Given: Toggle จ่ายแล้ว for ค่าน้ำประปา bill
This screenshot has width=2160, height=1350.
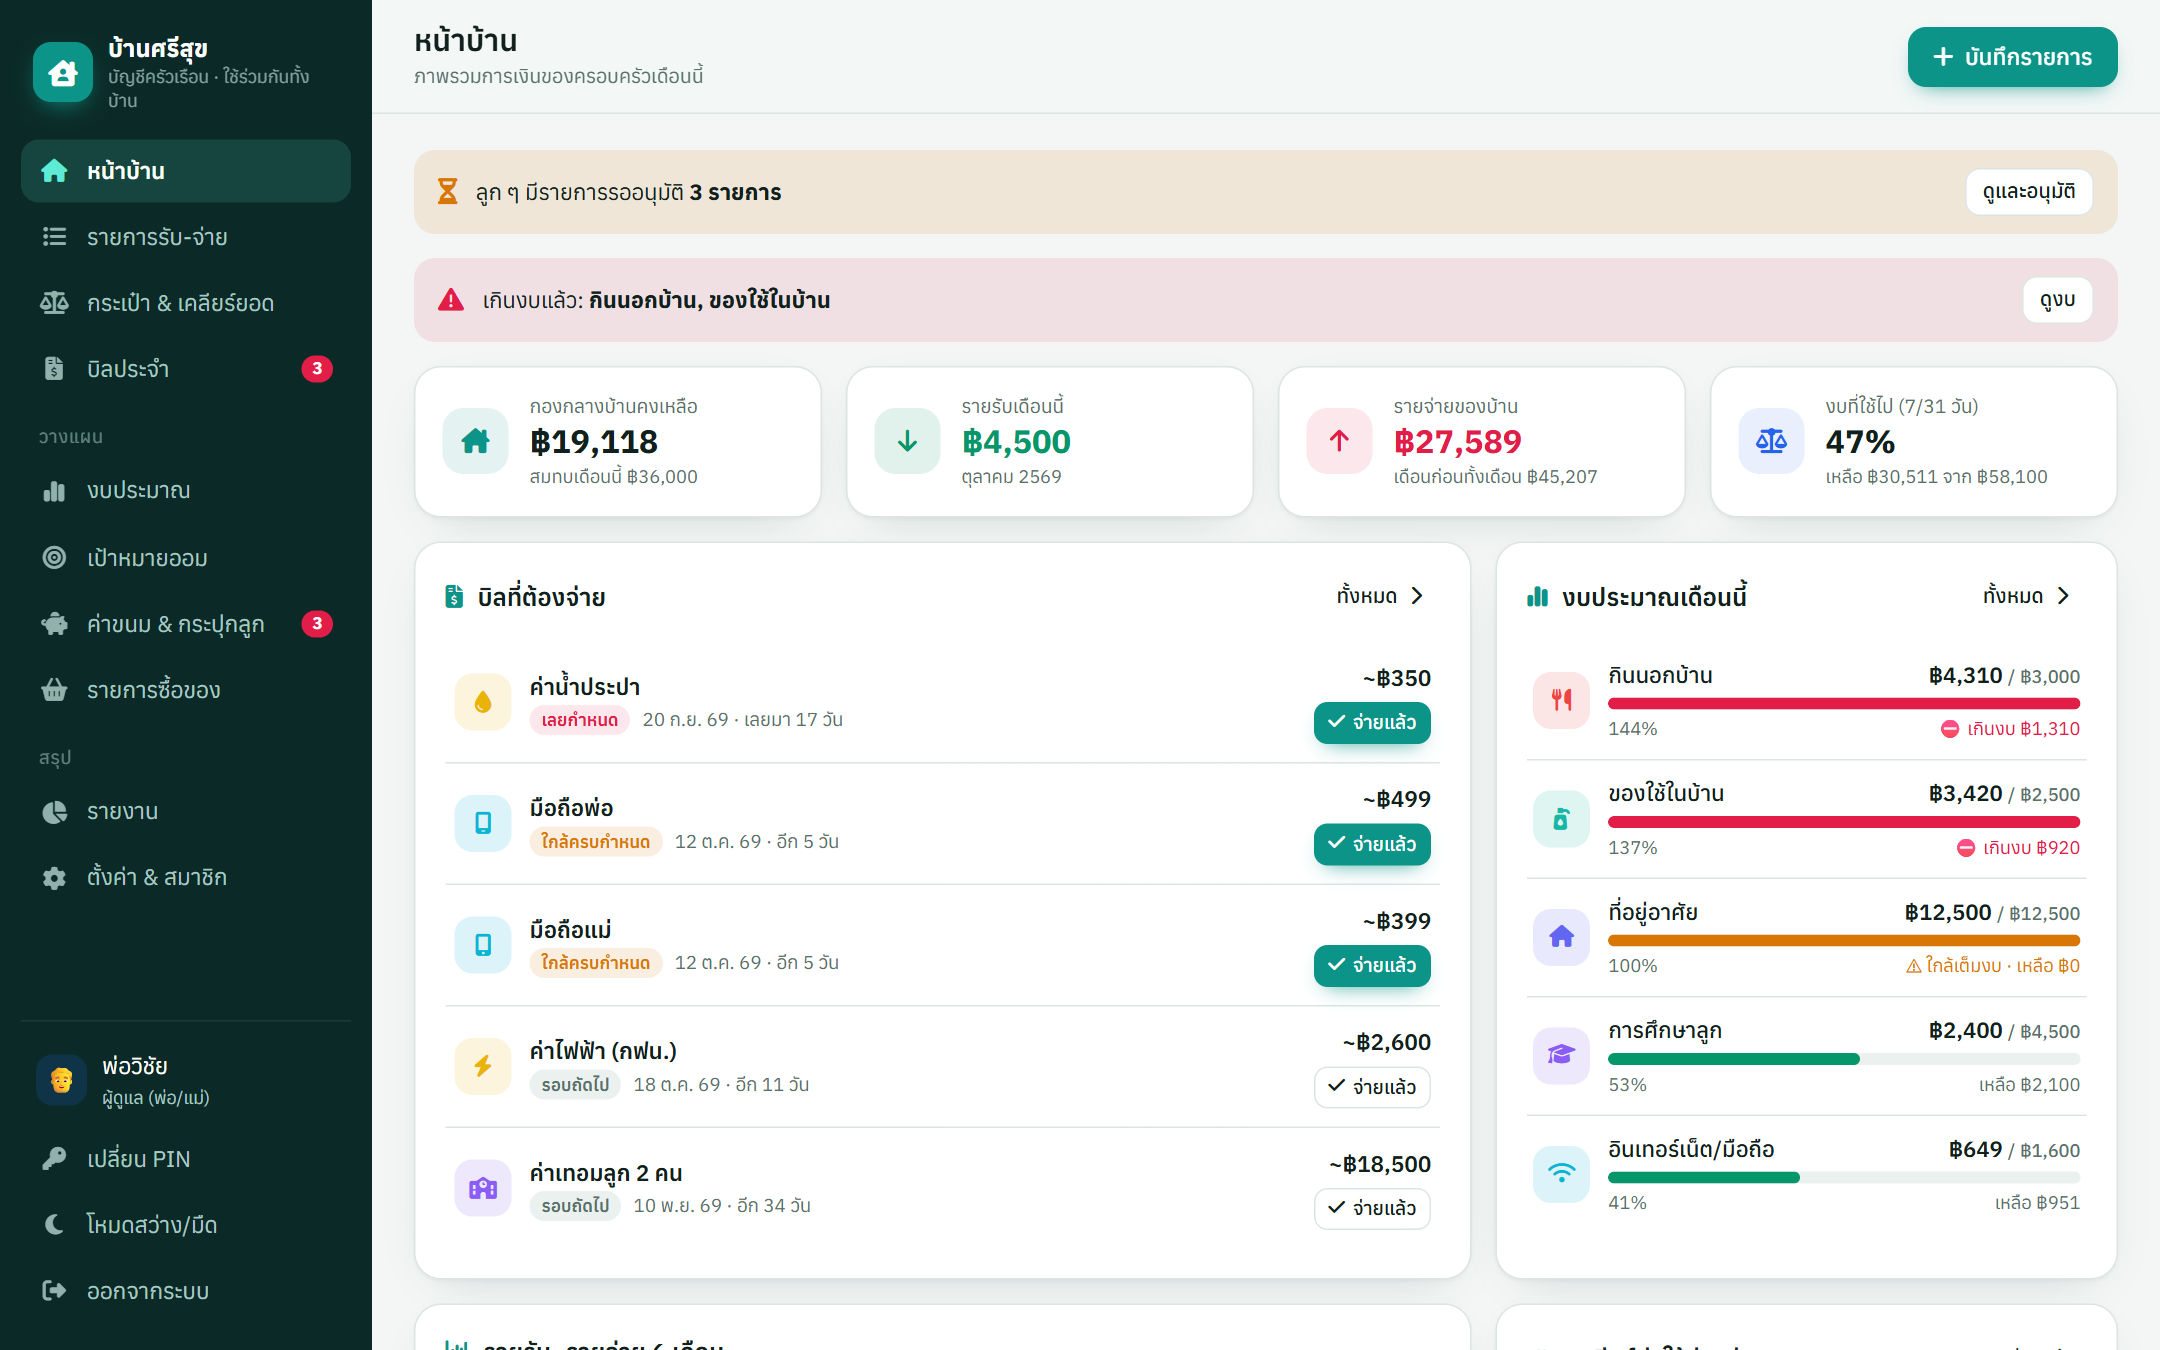Looking at the screenshot, I should click(x=1372, y=723).
